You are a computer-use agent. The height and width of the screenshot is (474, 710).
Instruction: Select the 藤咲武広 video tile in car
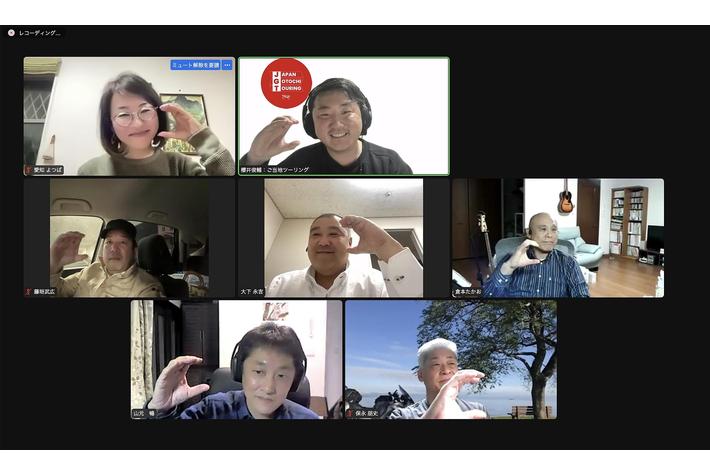(x=129, y=237)
